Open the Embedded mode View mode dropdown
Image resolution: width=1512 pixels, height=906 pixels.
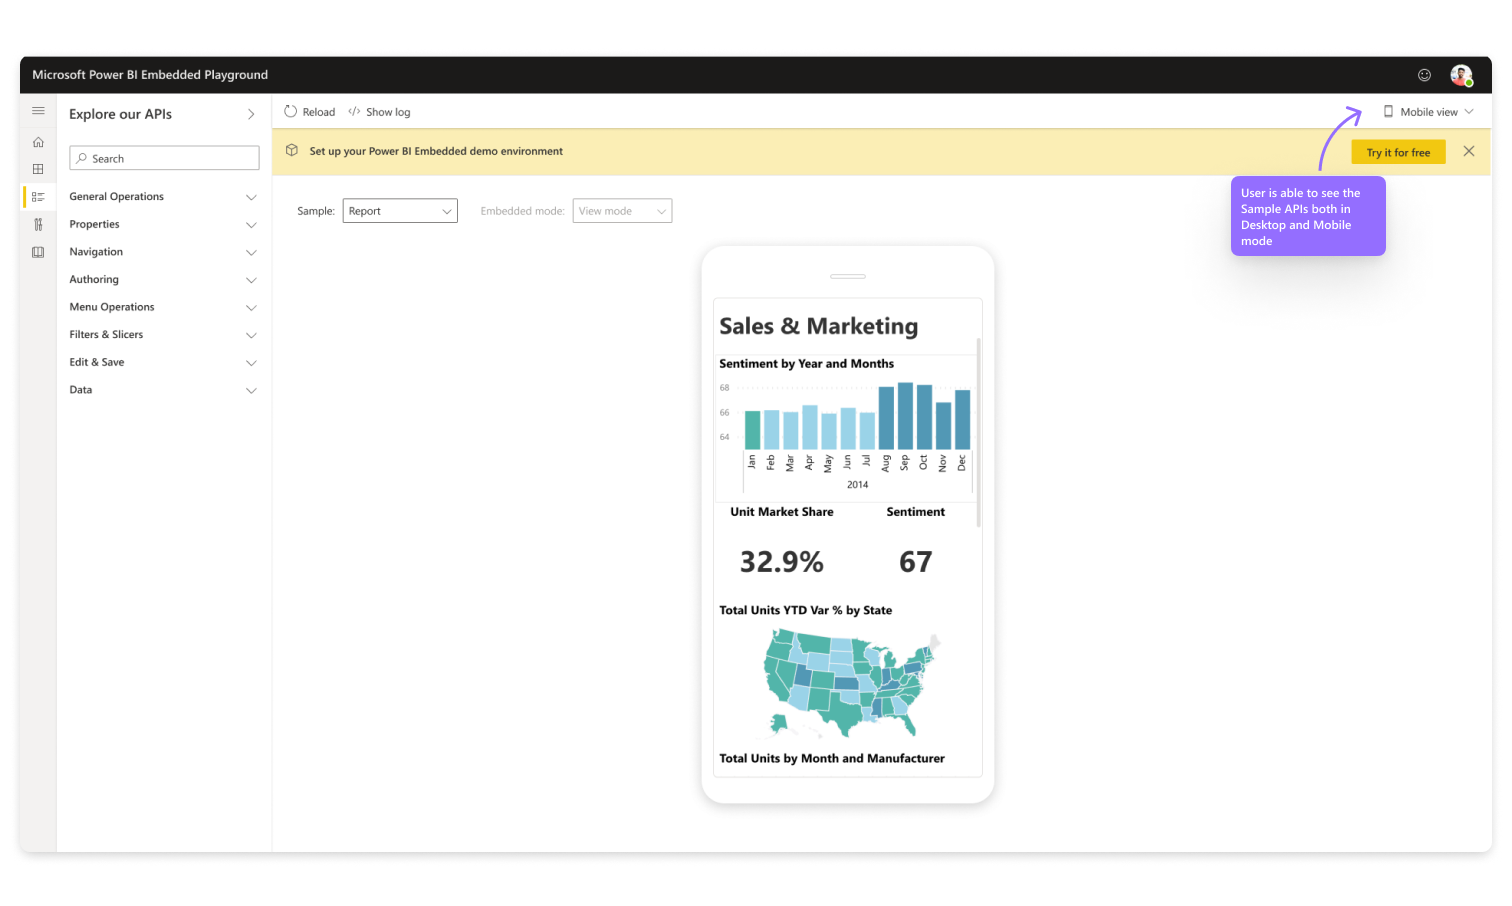(x=622, y=211)
